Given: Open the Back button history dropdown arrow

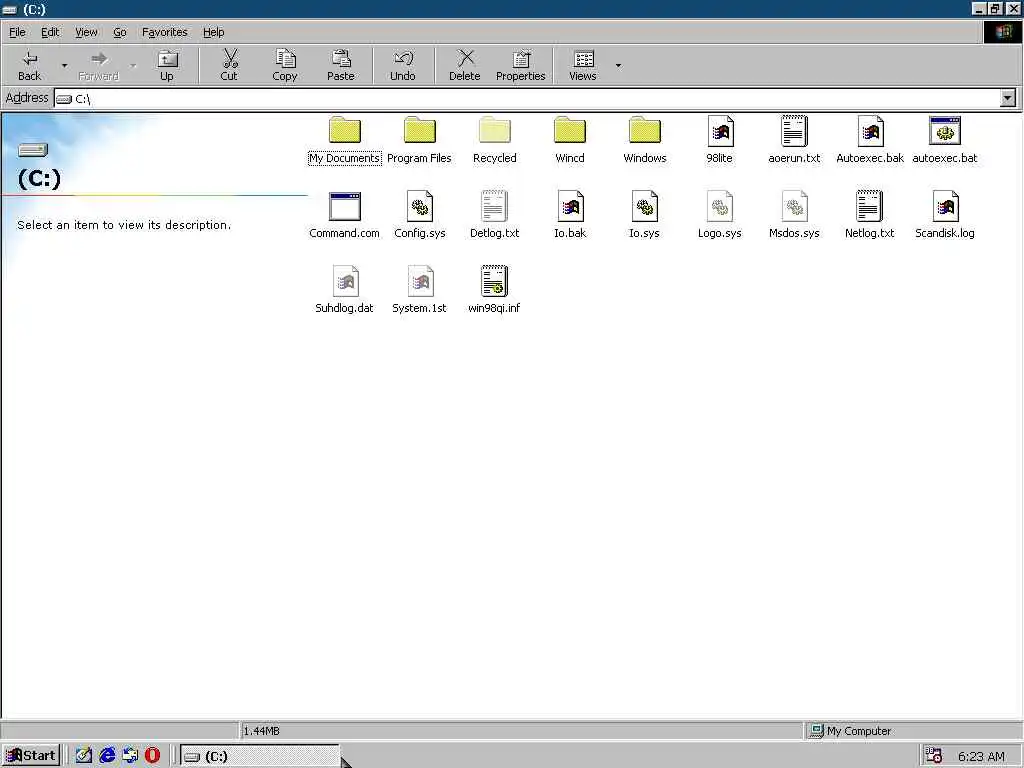Looking at the screenshot, I should pyautogui.click(x=64, y=65).
